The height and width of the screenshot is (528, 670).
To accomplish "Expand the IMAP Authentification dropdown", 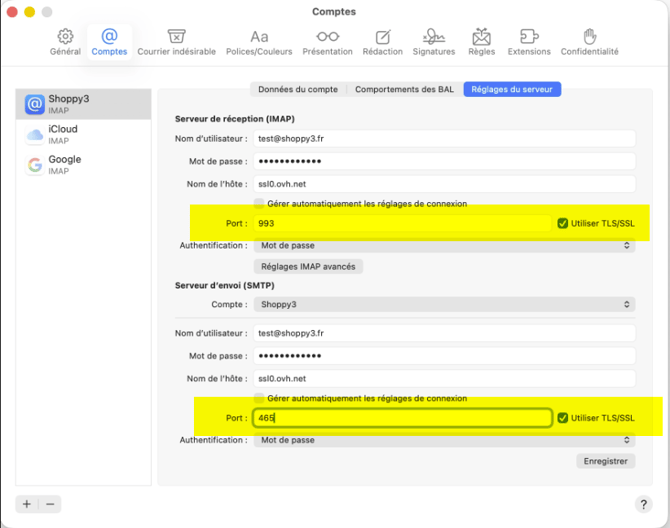I will click(x=444, y=245).
